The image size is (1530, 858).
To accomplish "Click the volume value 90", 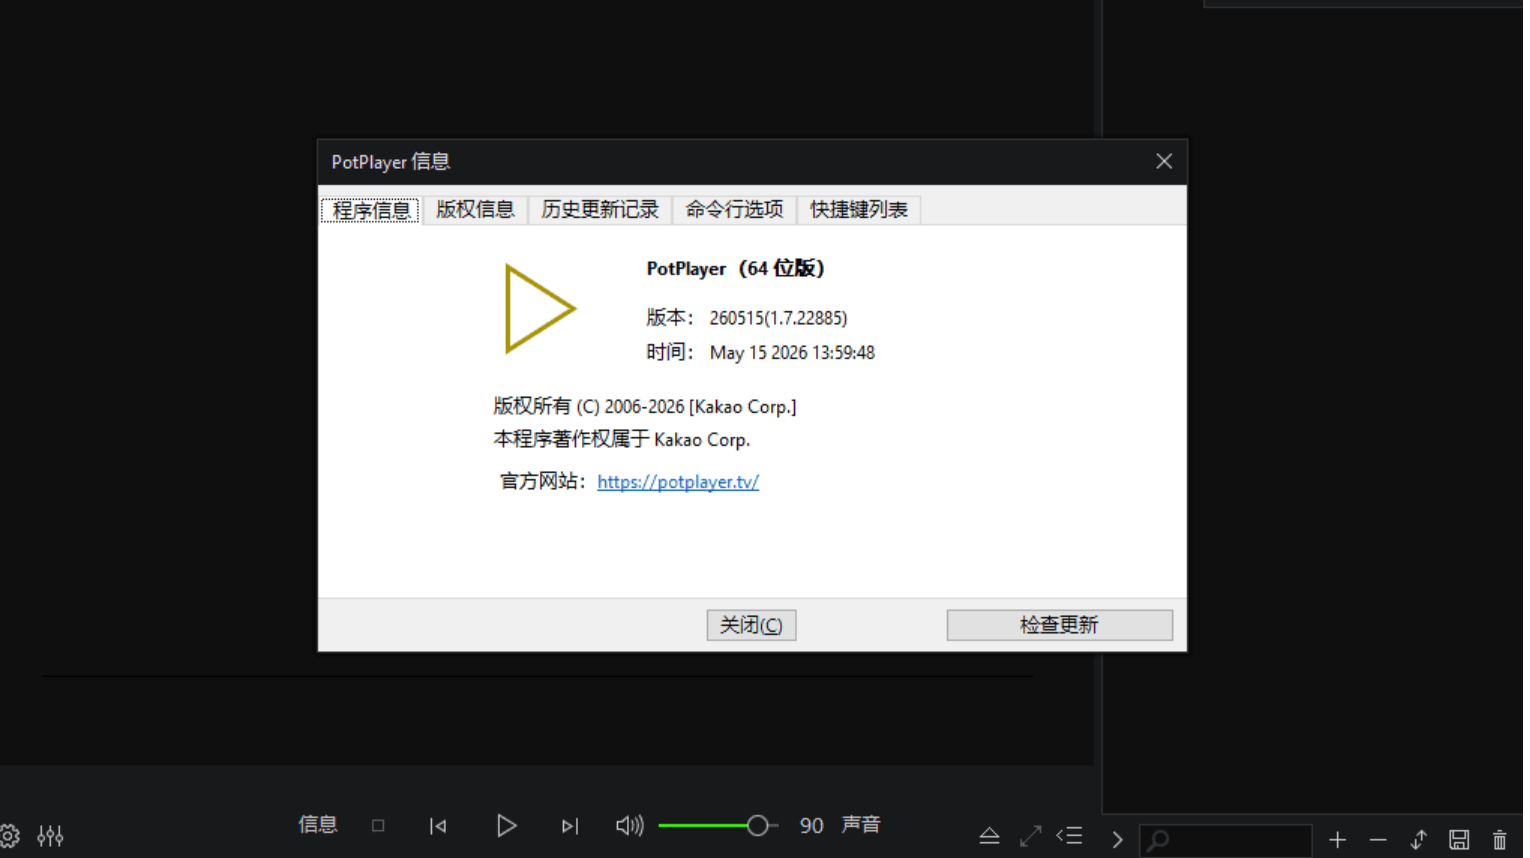I will tap(811, 826).
